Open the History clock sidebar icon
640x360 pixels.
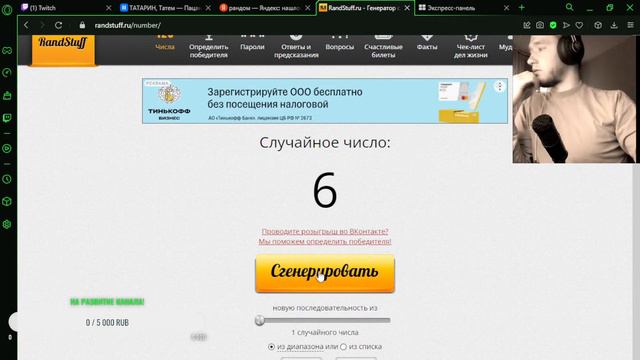pyautogui.click(x=7, y=179)
